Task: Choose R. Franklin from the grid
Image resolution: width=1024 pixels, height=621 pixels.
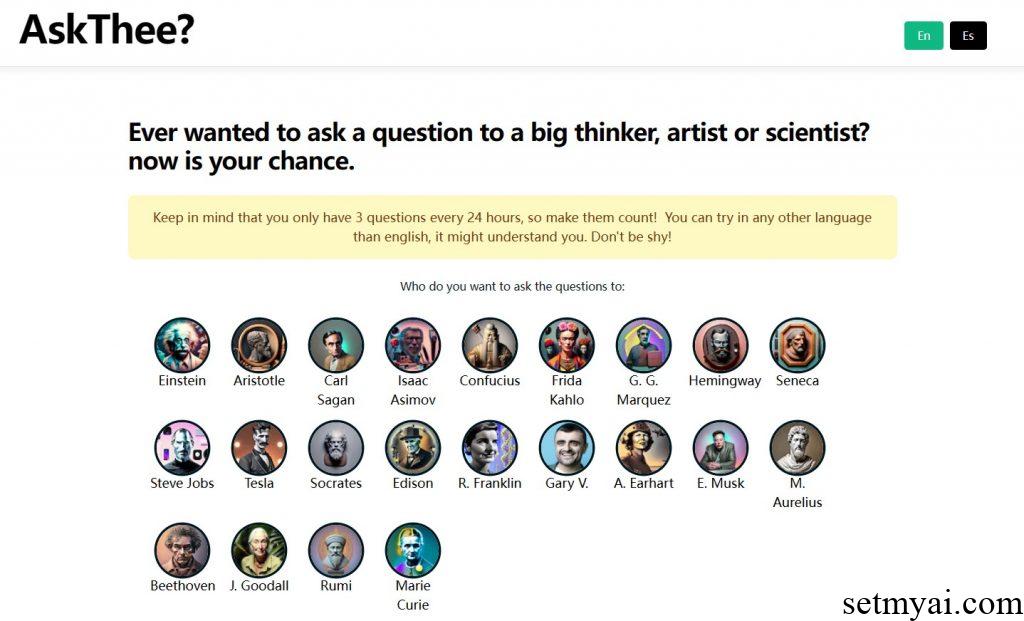Action: point(489,446)
